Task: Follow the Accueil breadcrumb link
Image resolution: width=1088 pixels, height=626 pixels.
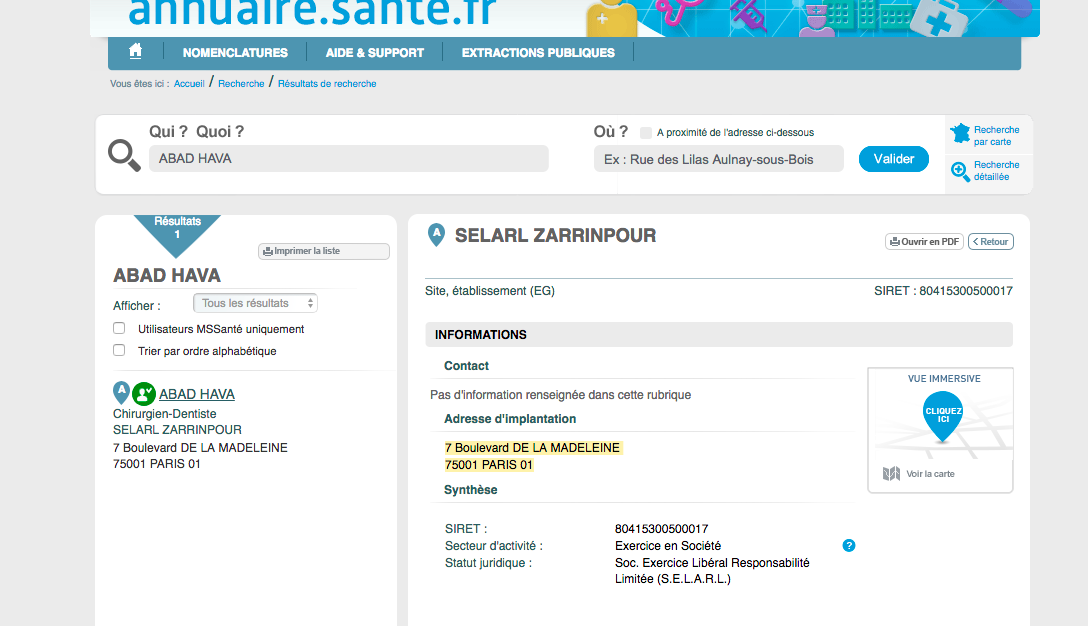Action: click(189, 83)
